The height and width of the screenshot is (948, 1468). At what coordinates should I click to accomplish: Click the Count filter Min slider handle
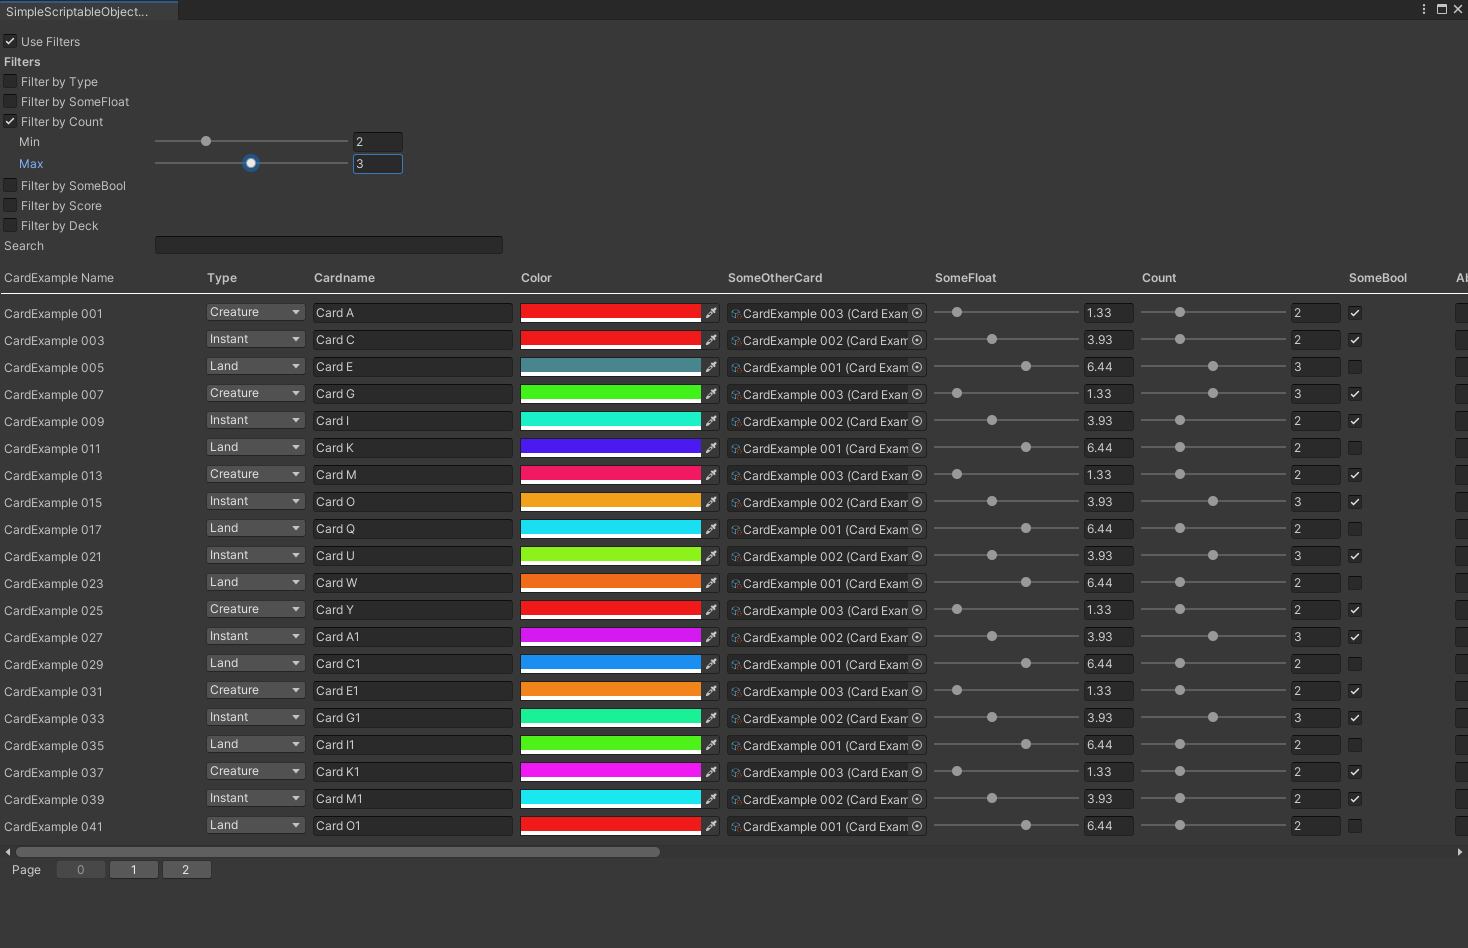tap(206, 141)
